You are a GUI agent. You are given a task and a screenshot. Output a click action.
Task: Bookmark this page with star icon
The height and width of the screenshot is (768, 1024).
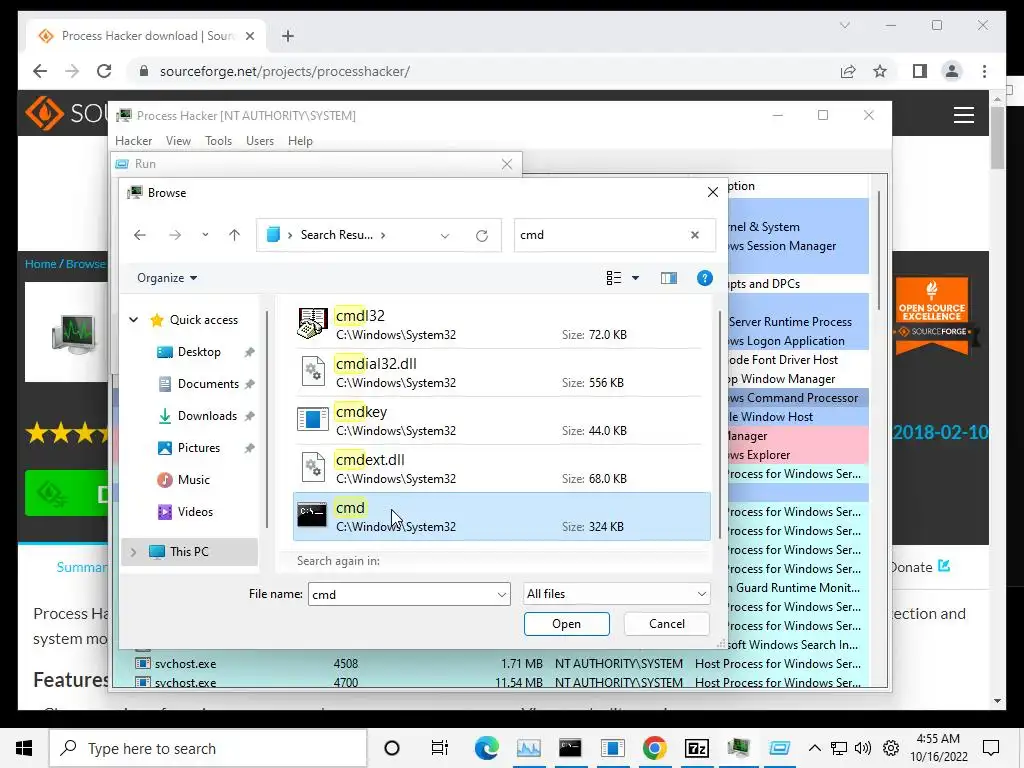[880, 71]
